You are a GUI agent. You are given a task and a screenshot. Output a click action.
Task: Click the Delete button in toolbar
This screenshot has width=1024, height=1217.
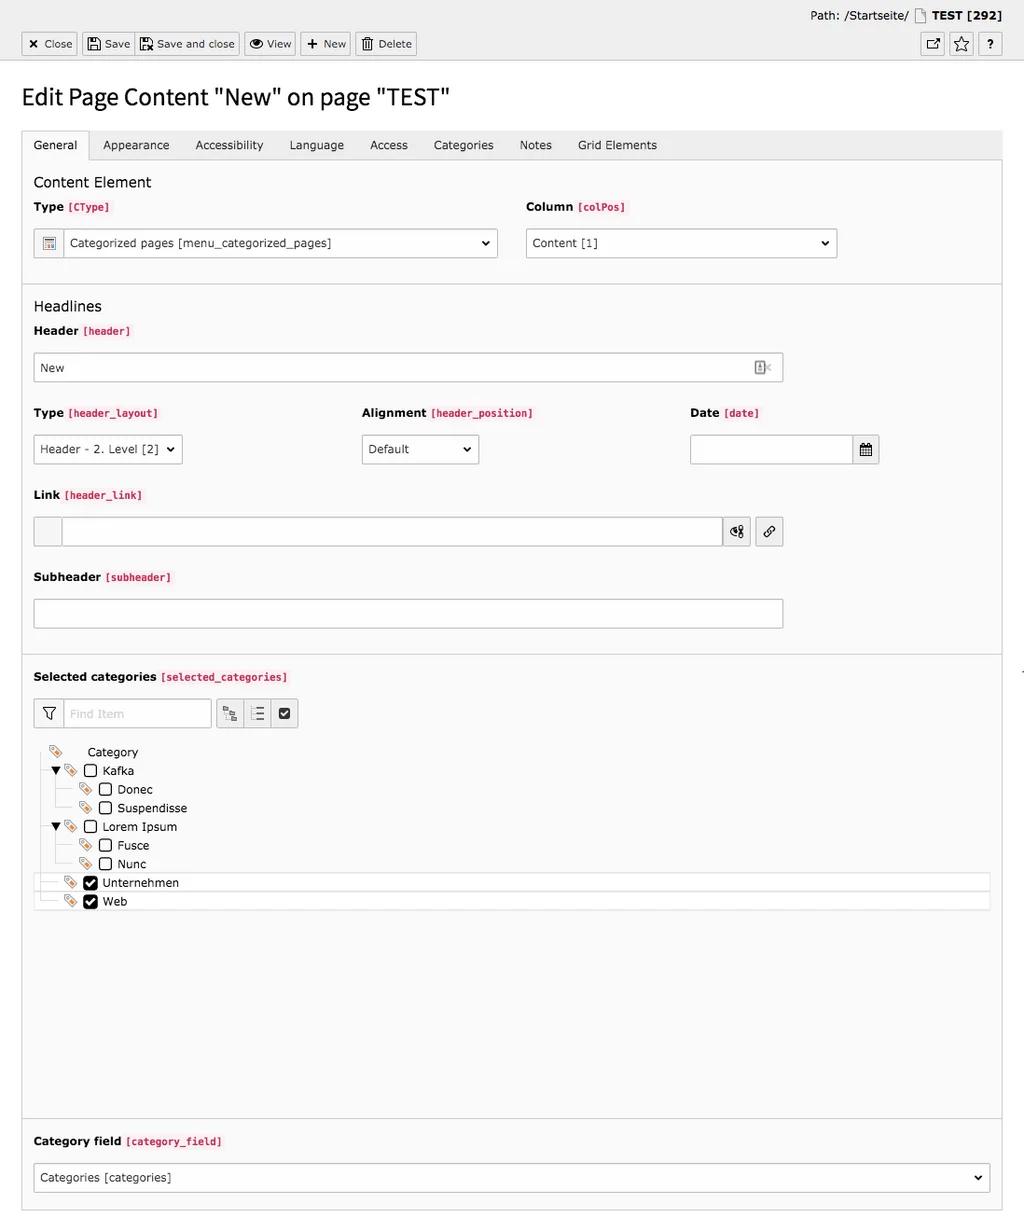click(x=386, y=43)
